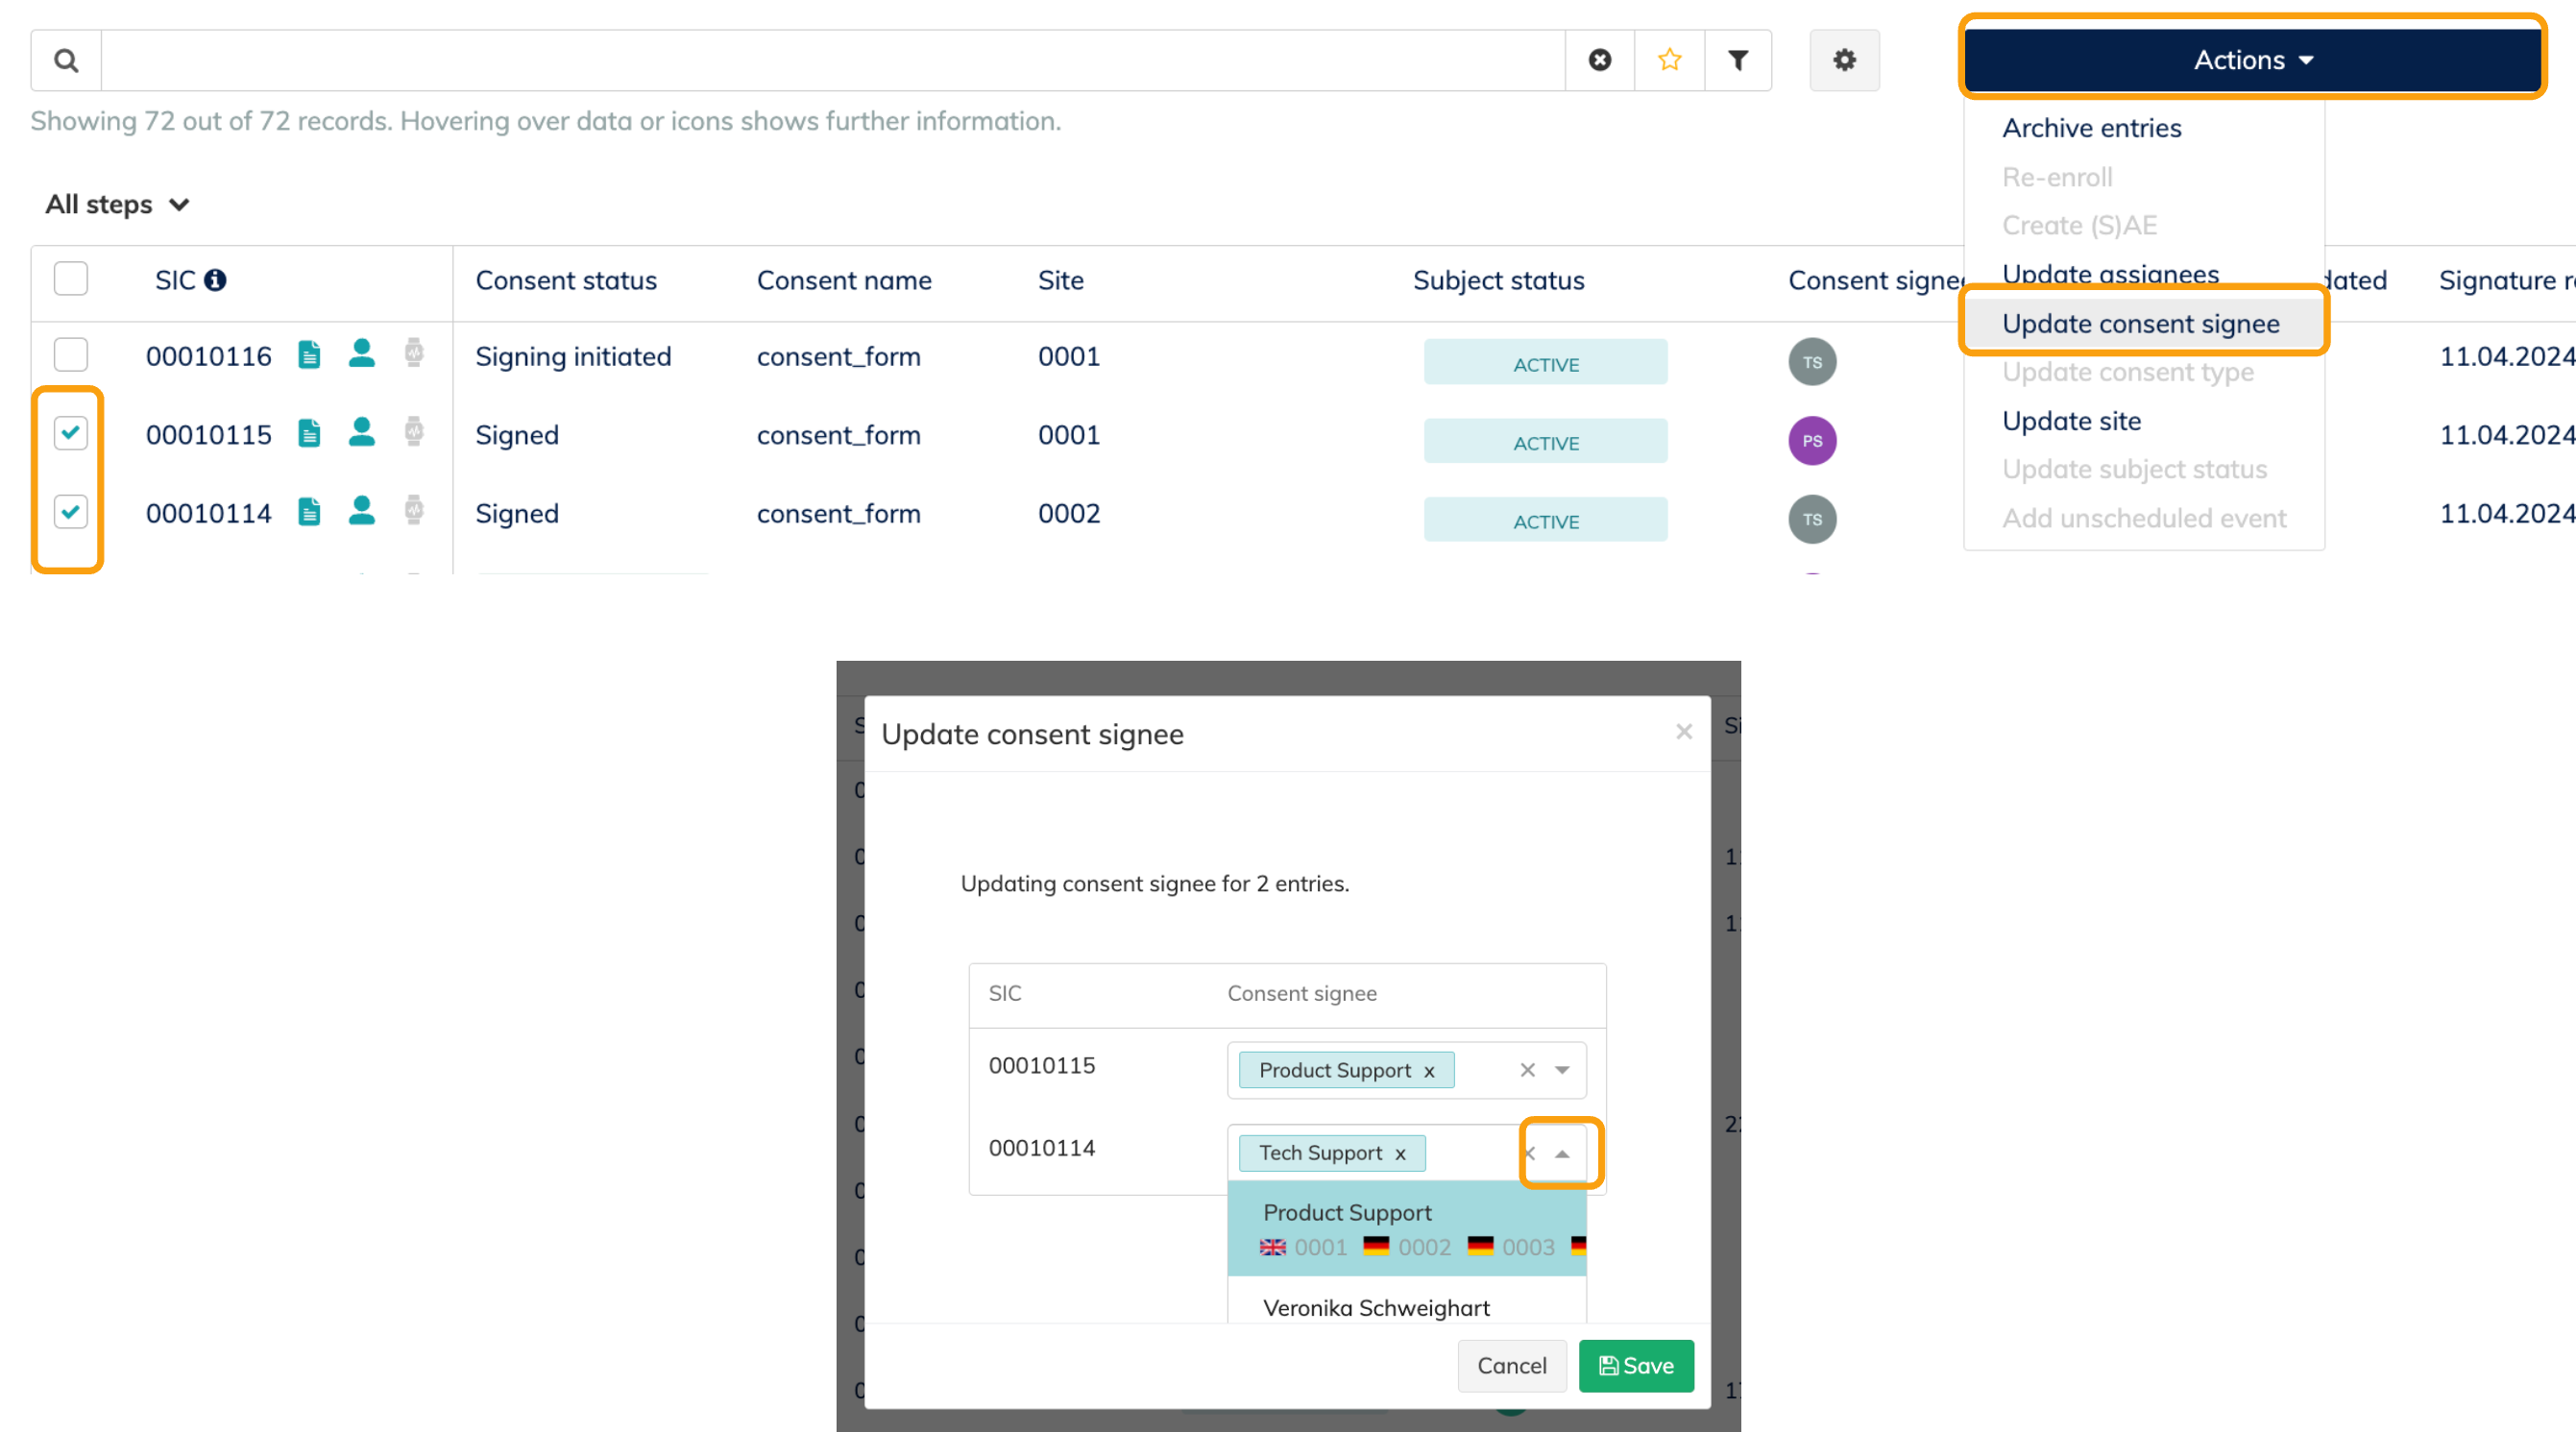Expand signee dropdown for 00010115
2576x1432 pixels.
[x=1561, y=1070]
